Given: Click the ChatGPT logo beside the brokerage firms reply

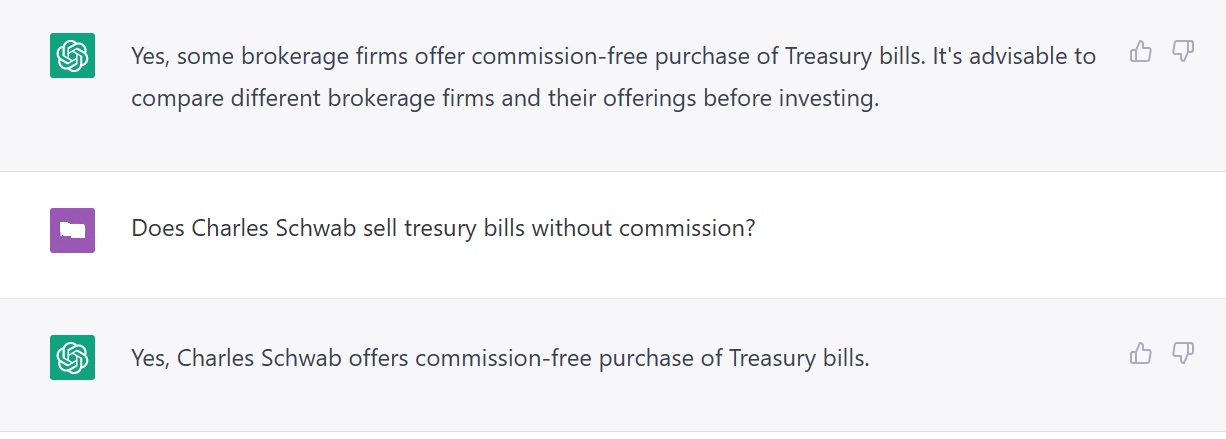Looking at the screenshot, I should click(x=72, y=56).
